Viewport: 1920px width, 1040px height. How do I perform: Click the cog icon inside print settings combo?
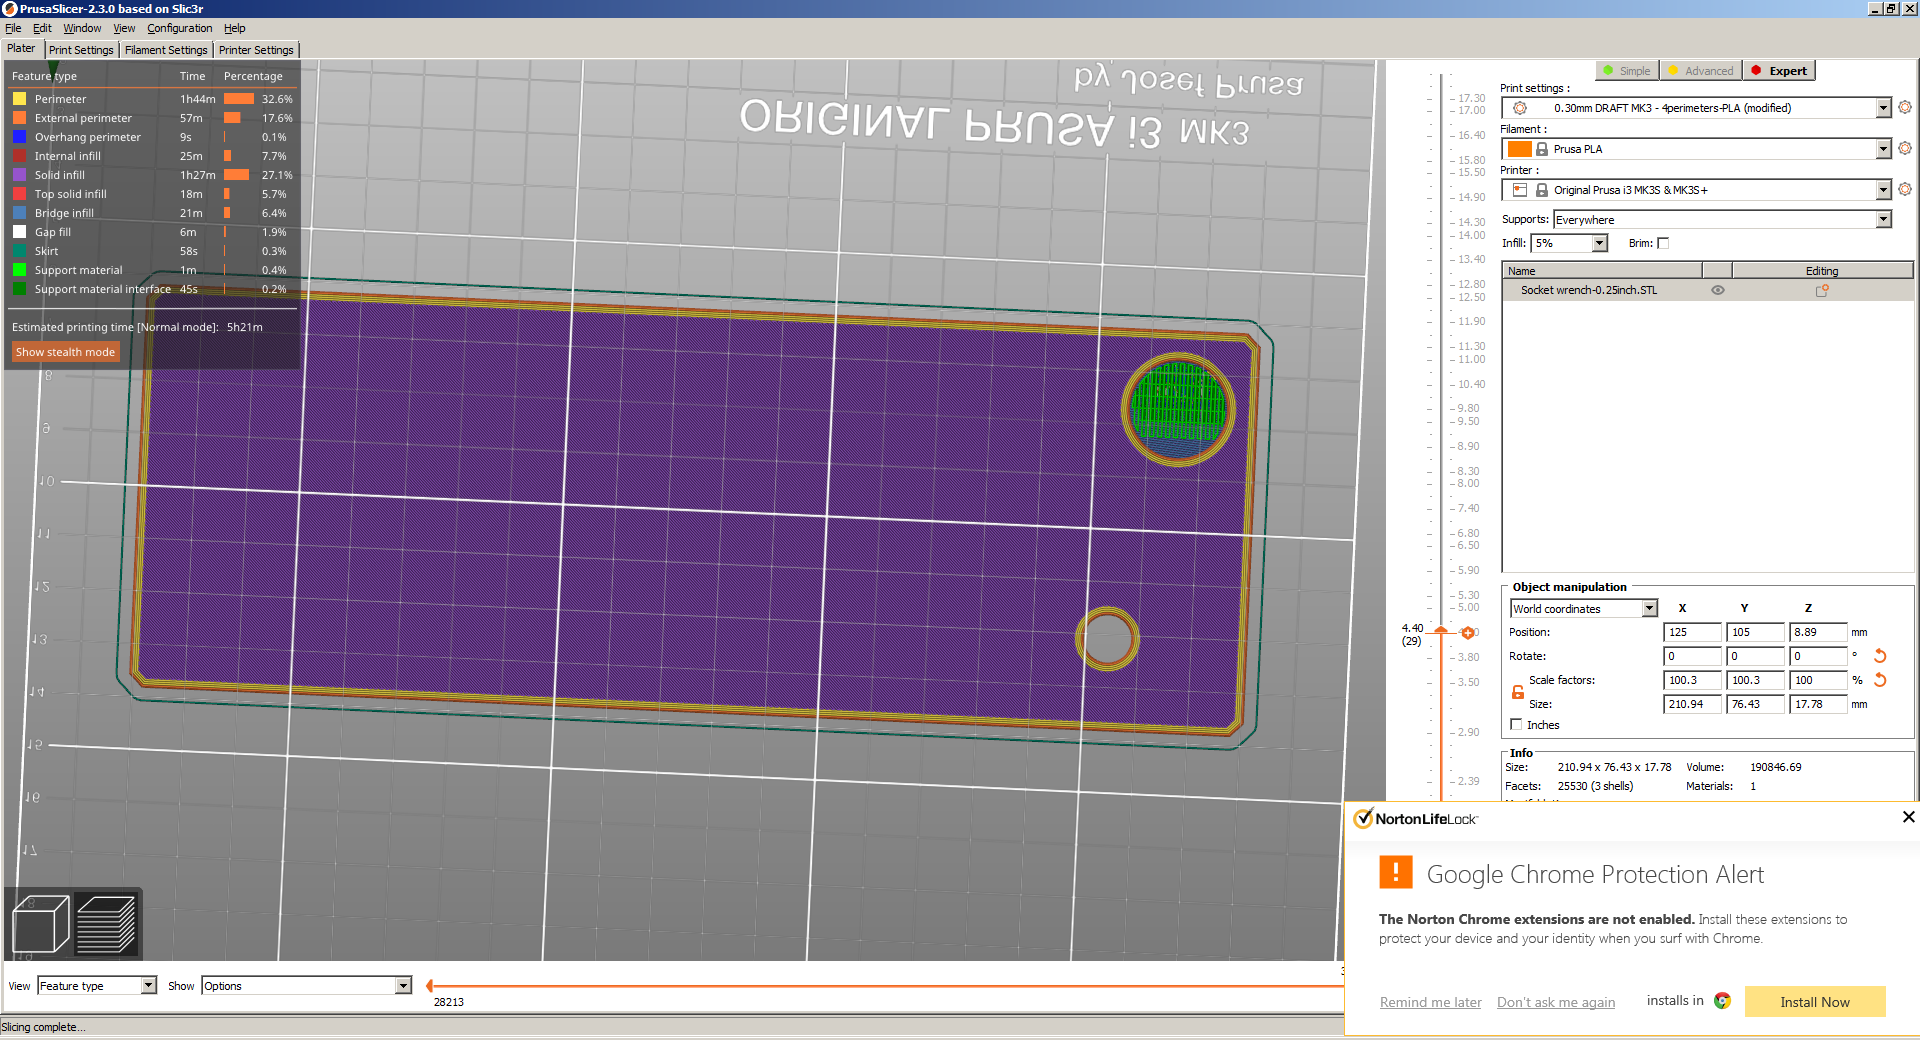click(x=1520, y=108)
